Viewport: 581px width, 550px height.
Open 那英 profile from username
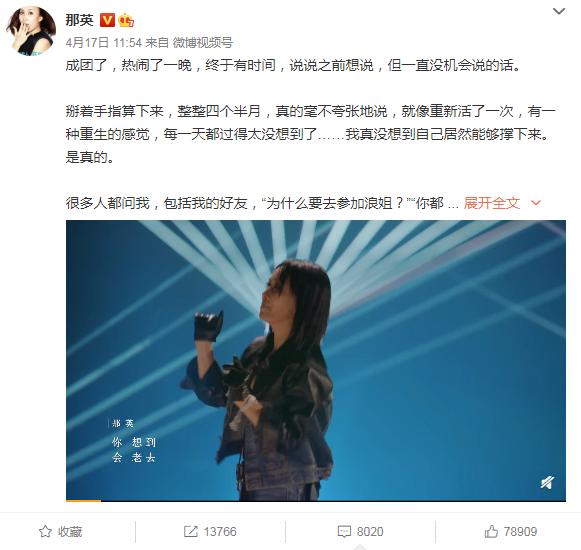[x=79, y=20]
